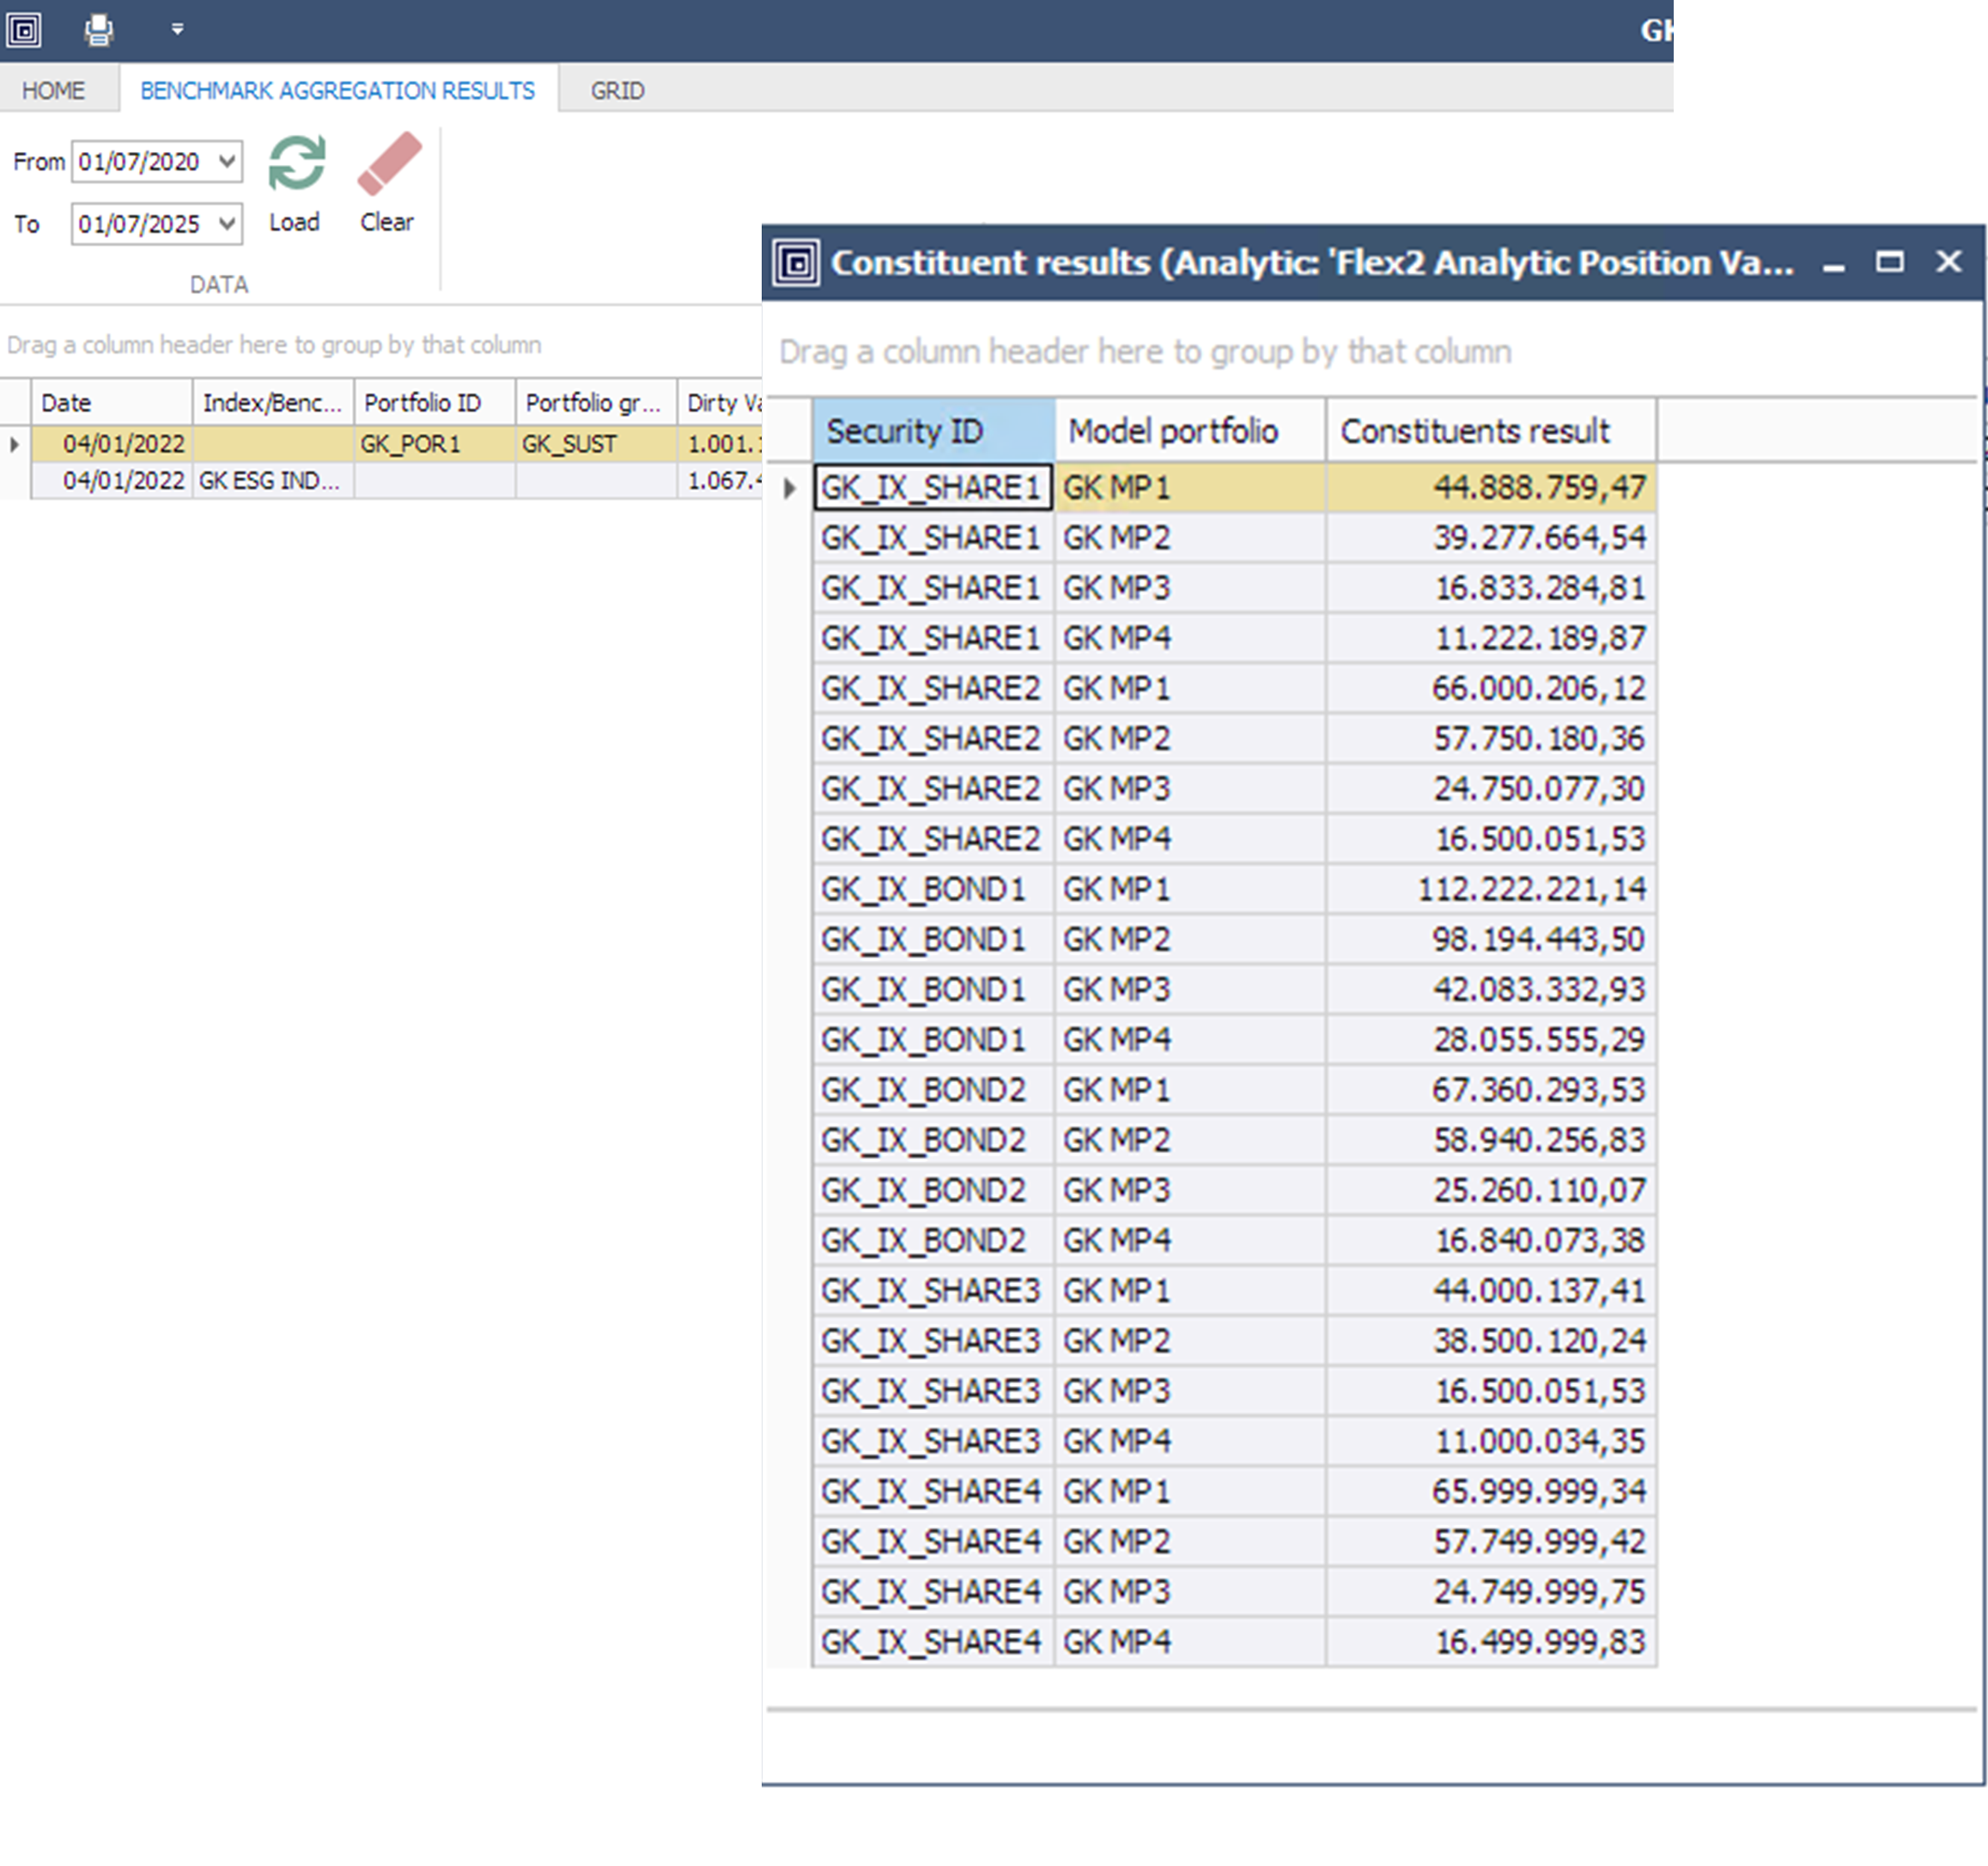The width and height of the screenshot is (1988, 1866).
Task: Maximize the Constituent results window
Action: click(1889, 262)
